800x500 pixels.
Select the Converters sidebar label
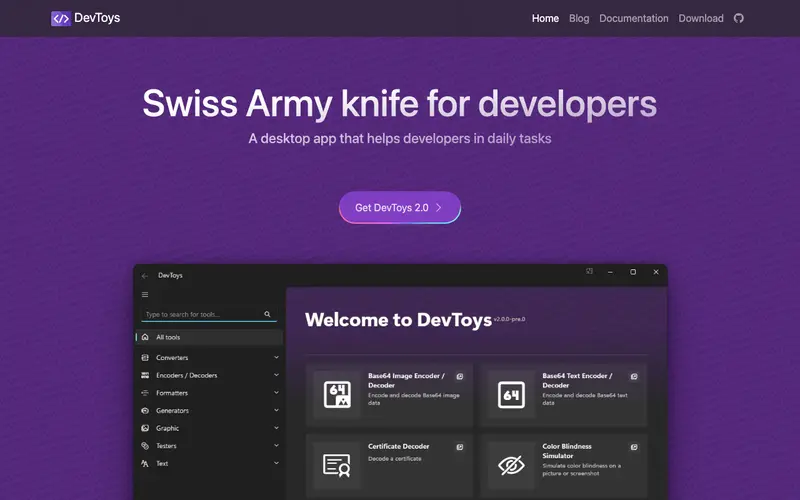(172, 358)
